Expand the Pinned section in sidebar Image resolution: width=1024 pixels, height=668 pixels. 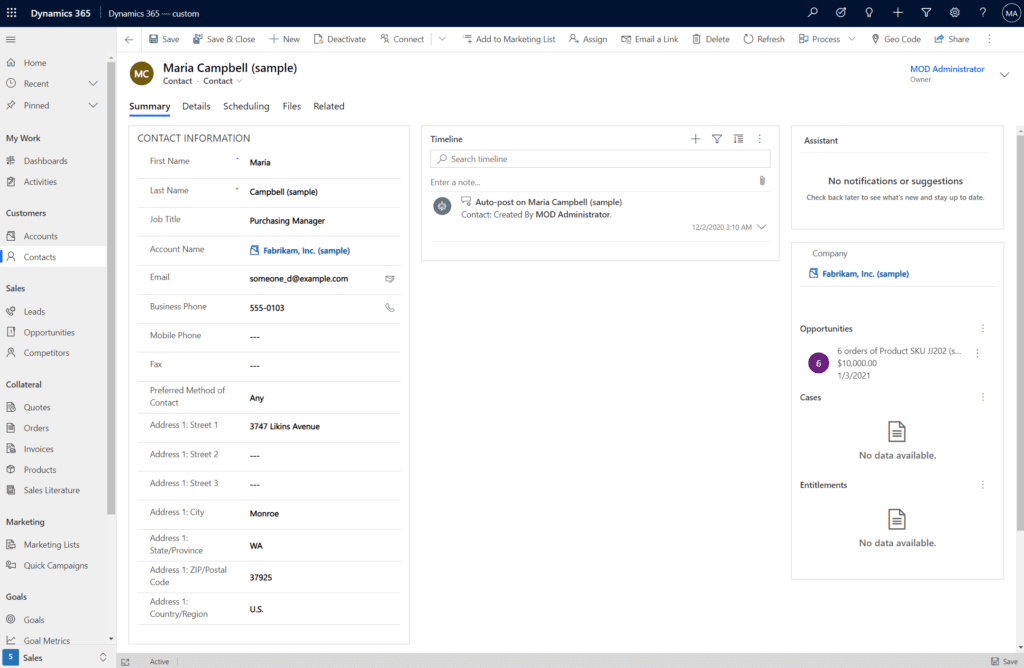click(x=93, y=105)
